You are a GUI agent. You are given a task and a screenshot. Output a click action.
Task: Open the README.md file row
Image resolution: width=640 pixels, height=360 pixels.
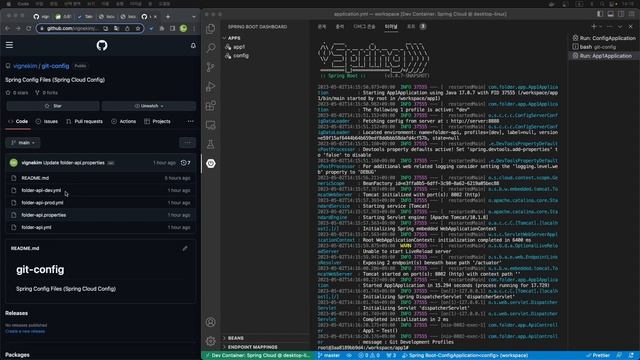(x=100, y=178)
